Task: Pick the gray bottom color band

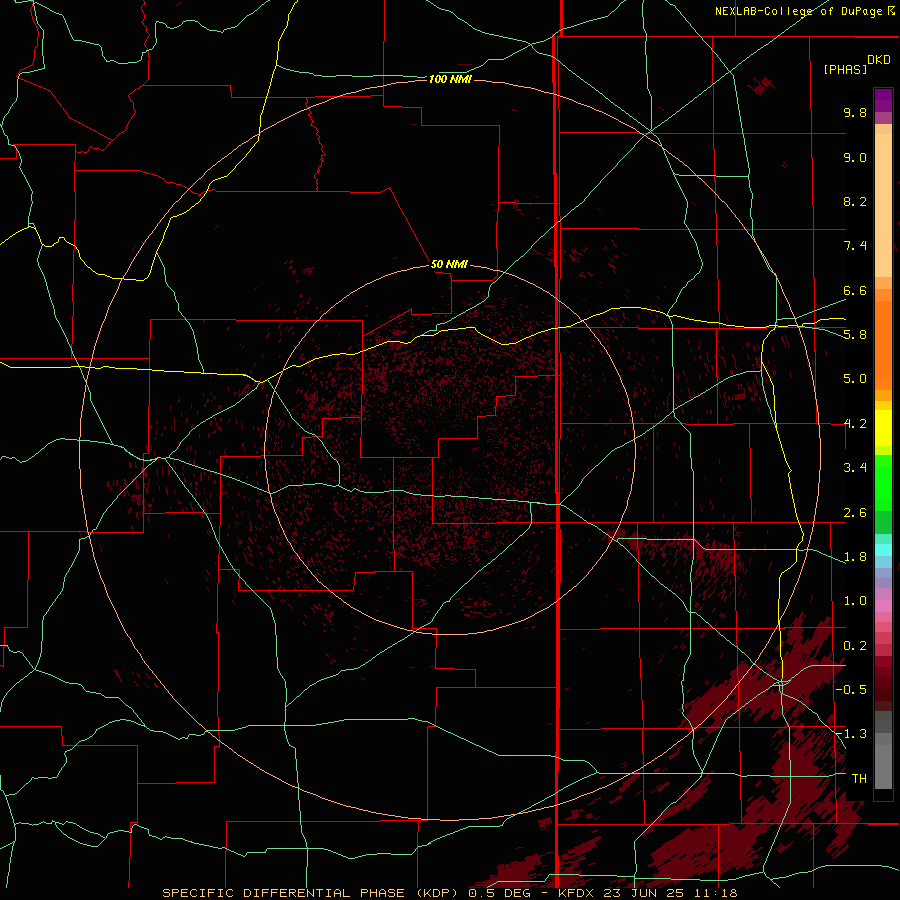Action: 883,767
